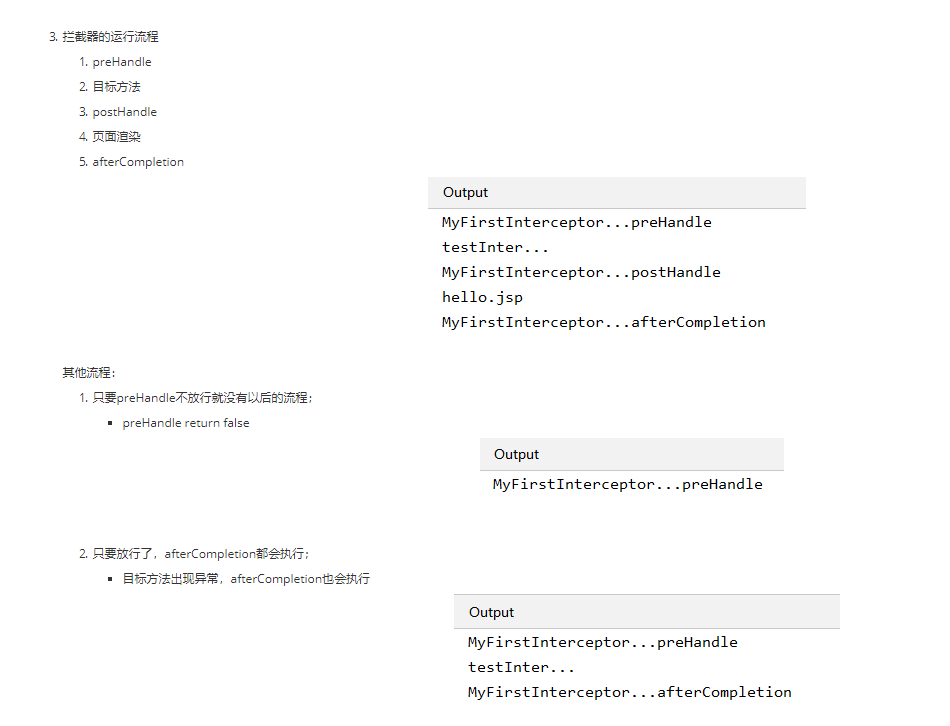Click the heading "拦截器的运行流程"
The width and height of the screenshot is (950, 726).
[110, 37]
